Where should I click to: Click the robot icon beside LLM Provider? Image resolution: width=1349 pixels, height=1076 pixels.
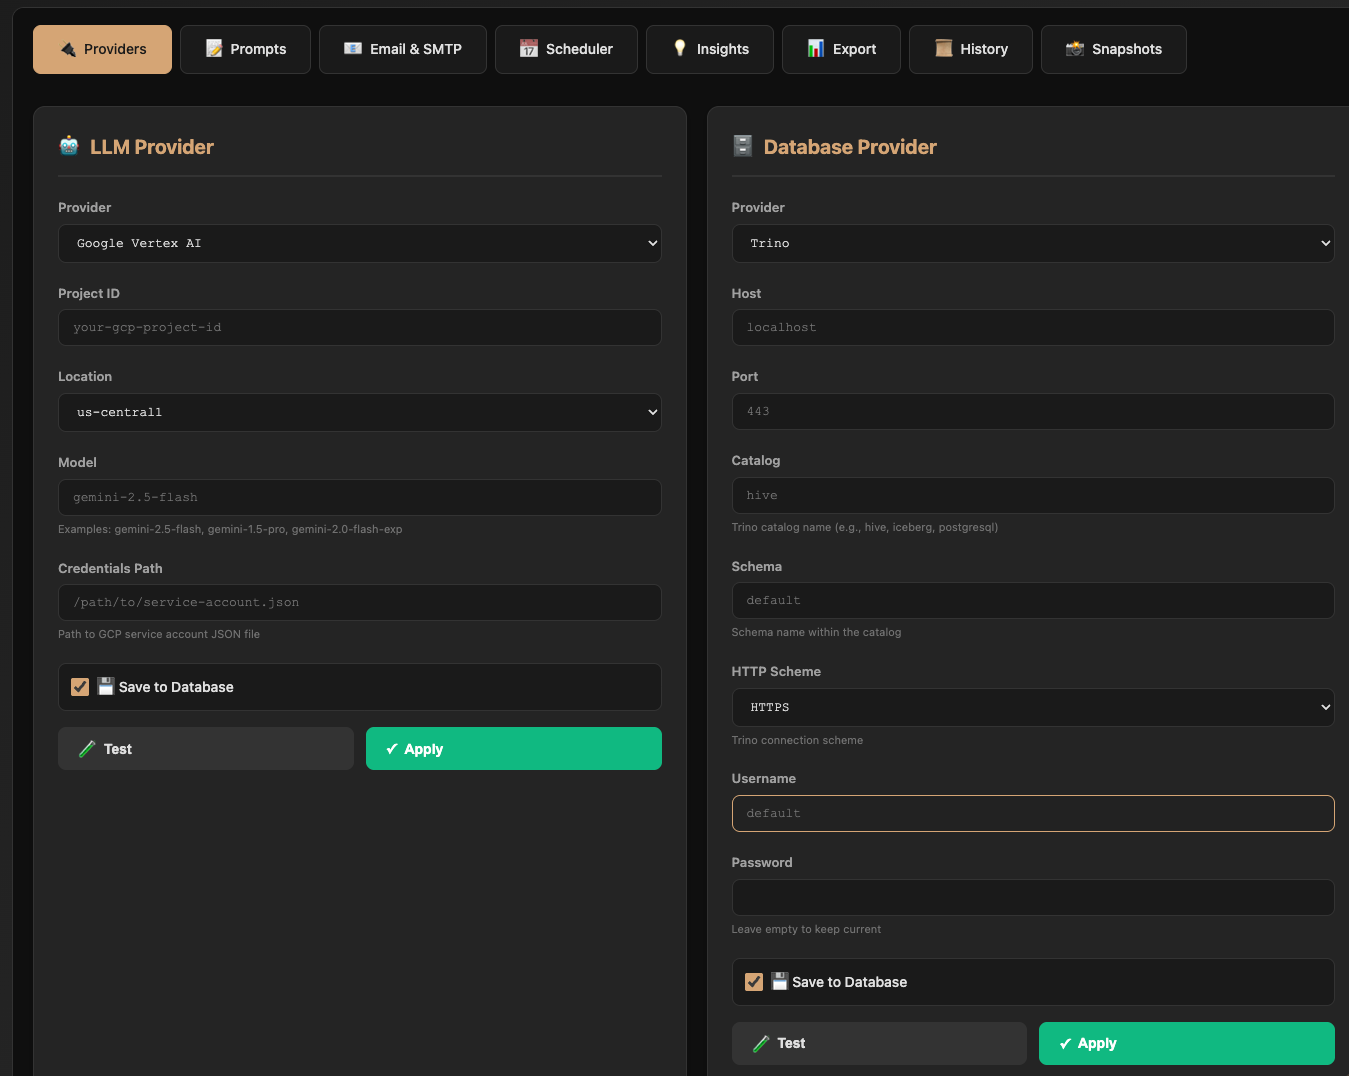pyautogui.click(x=68, y=145)
